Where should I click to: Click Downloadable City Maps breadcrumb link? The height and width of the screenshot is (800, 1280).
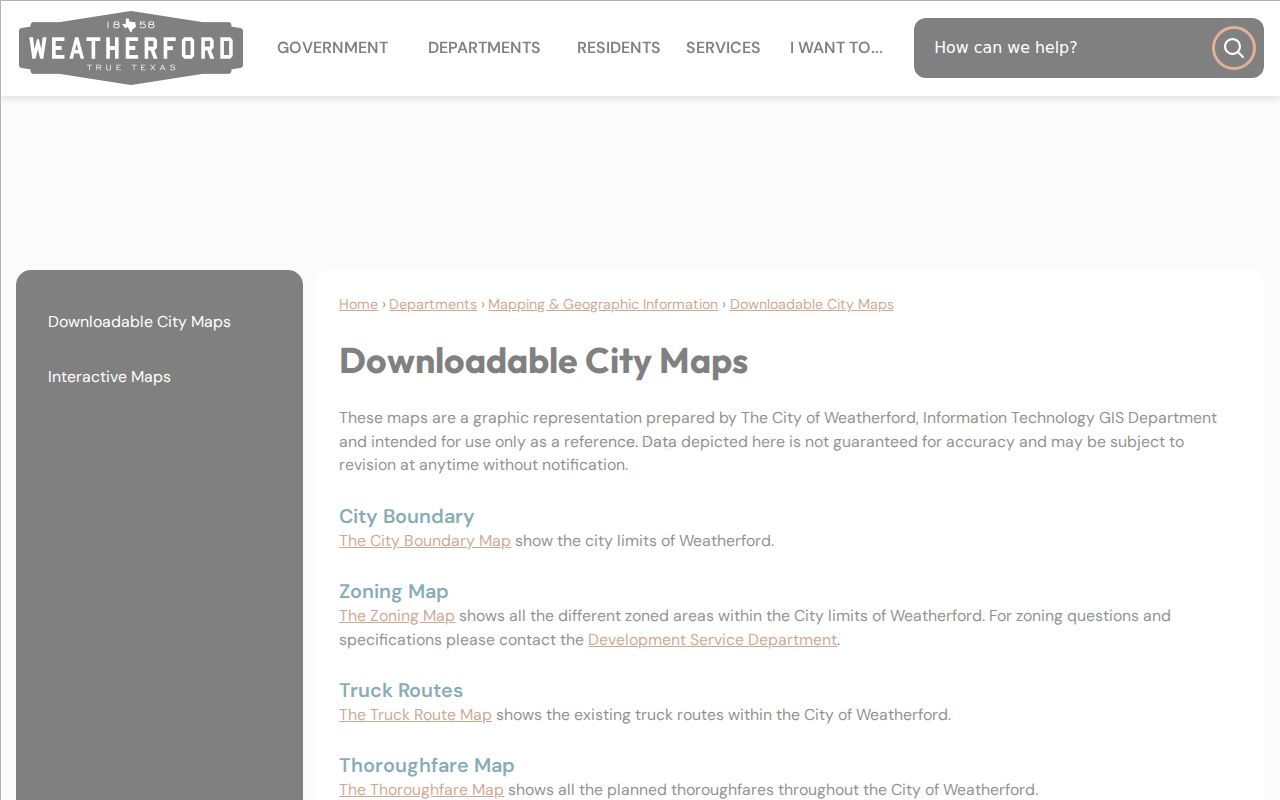[x=812, y=304]
